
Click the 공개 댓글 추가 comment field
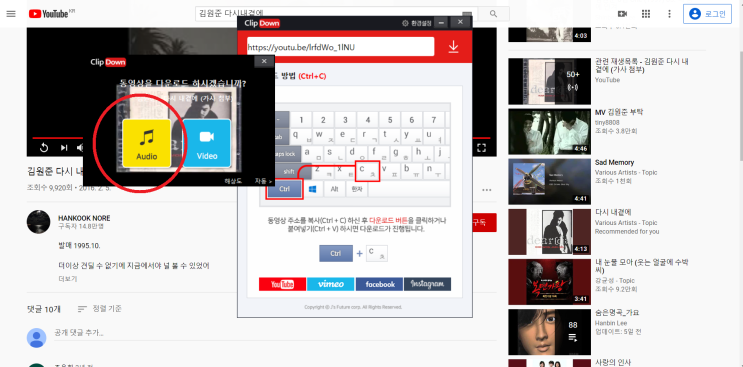point(275,333)
